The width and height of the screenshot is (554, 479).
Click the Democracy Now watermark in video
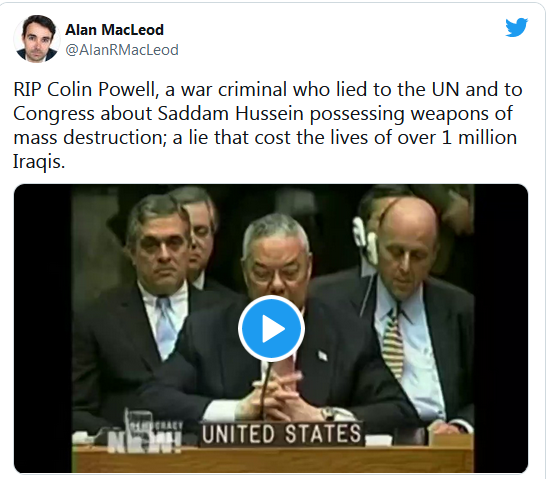pyautogui.click(x=145, y=437)
